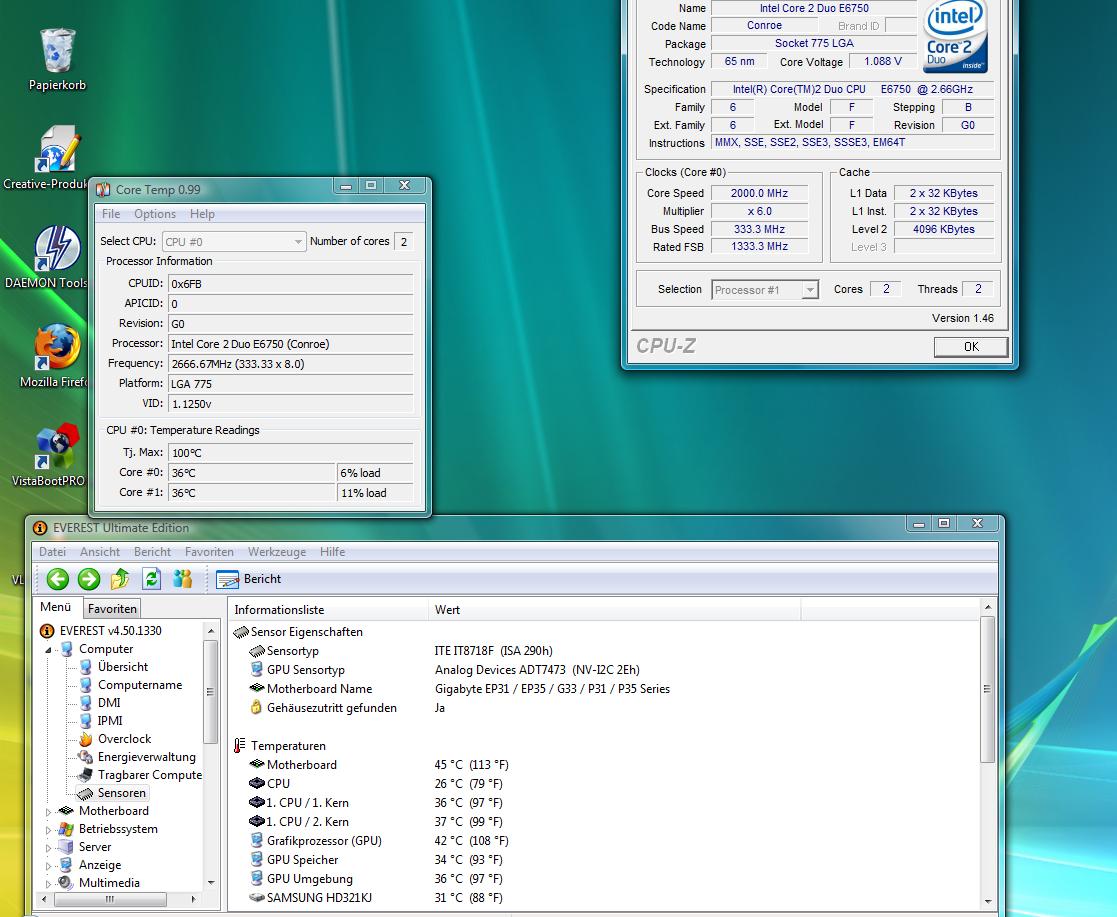Expand the Multimedia tree node
1117x917 pixels.
tap(48, 884)
